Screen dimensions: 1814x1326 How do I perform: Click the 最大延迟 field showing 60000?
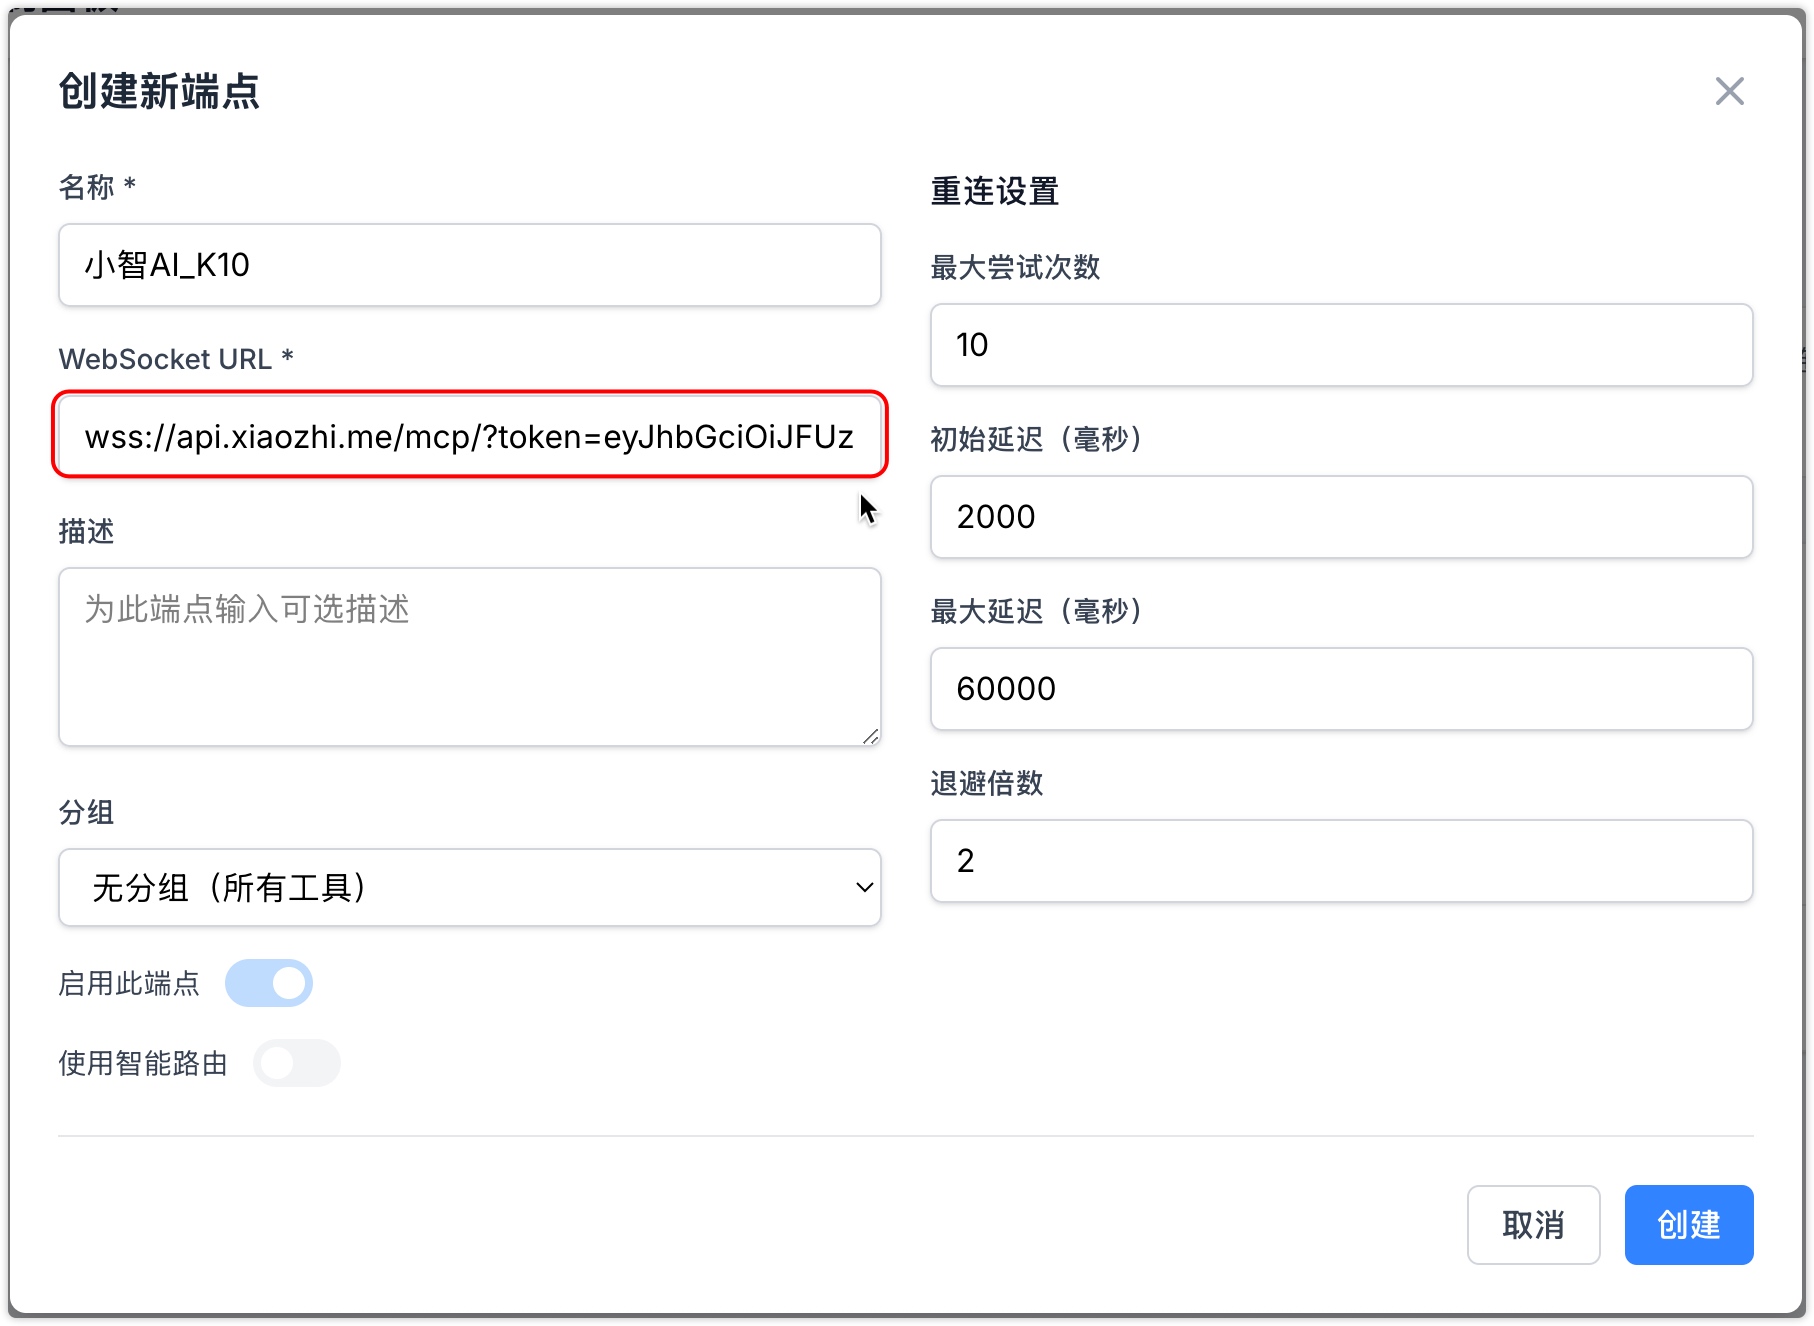[1341, 689]
